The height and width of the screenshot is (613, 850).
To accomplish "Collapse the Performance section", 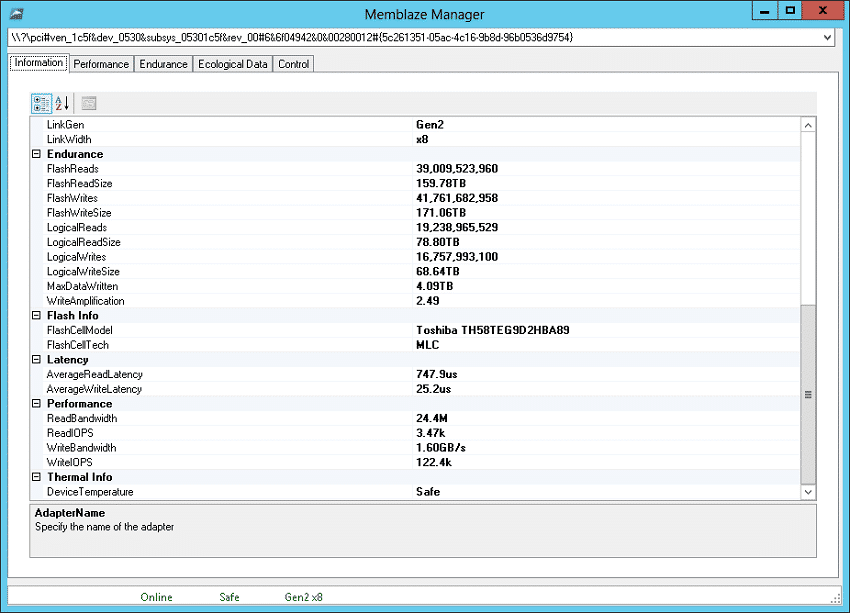I will [x=36, y=403].
